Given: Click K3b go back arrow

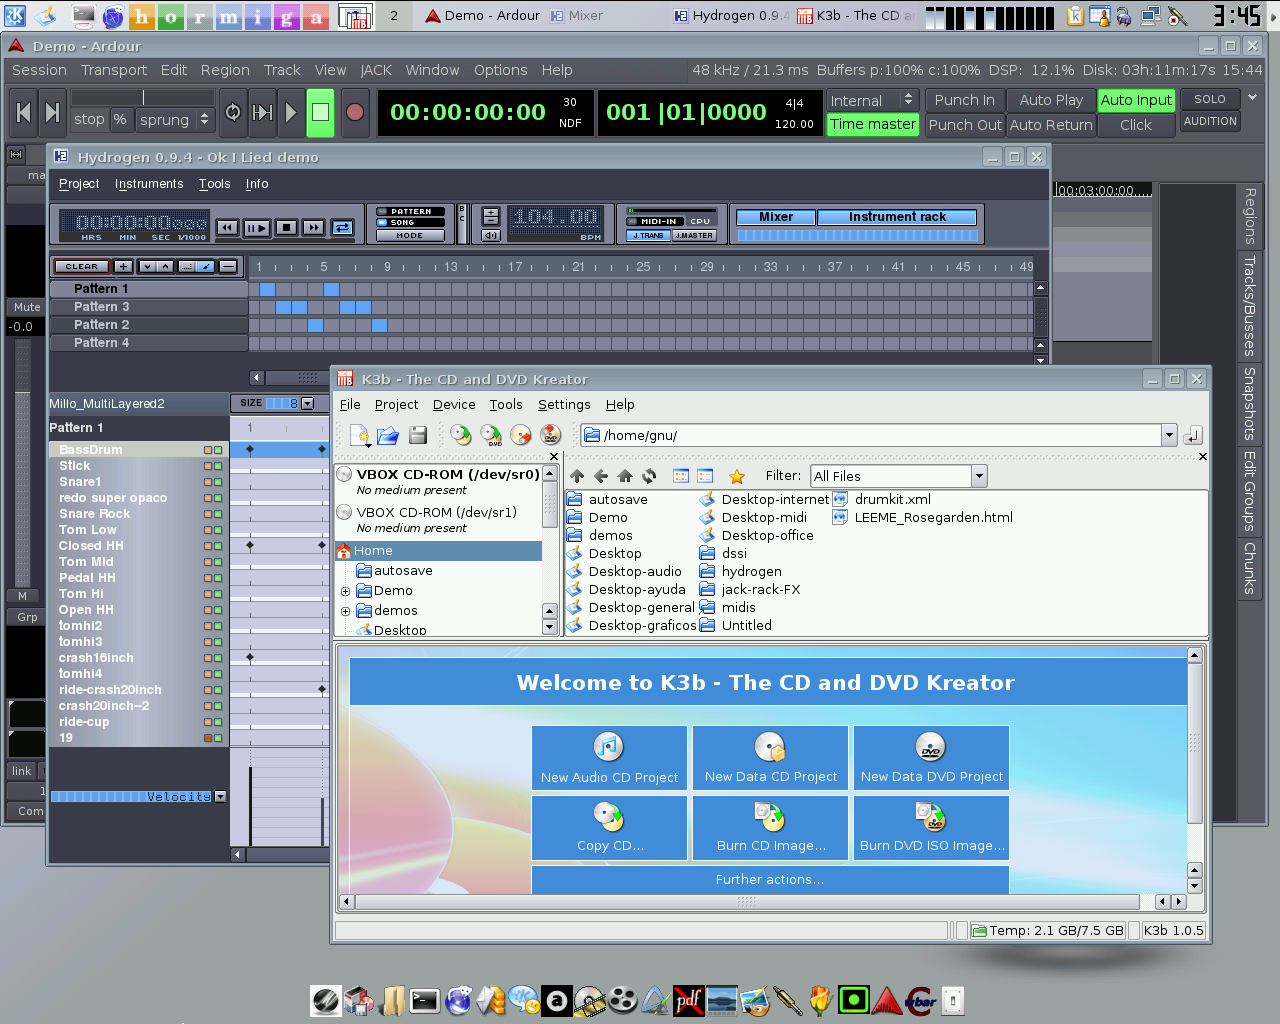Looking at the screenshot, I should (x=601, y=476).
